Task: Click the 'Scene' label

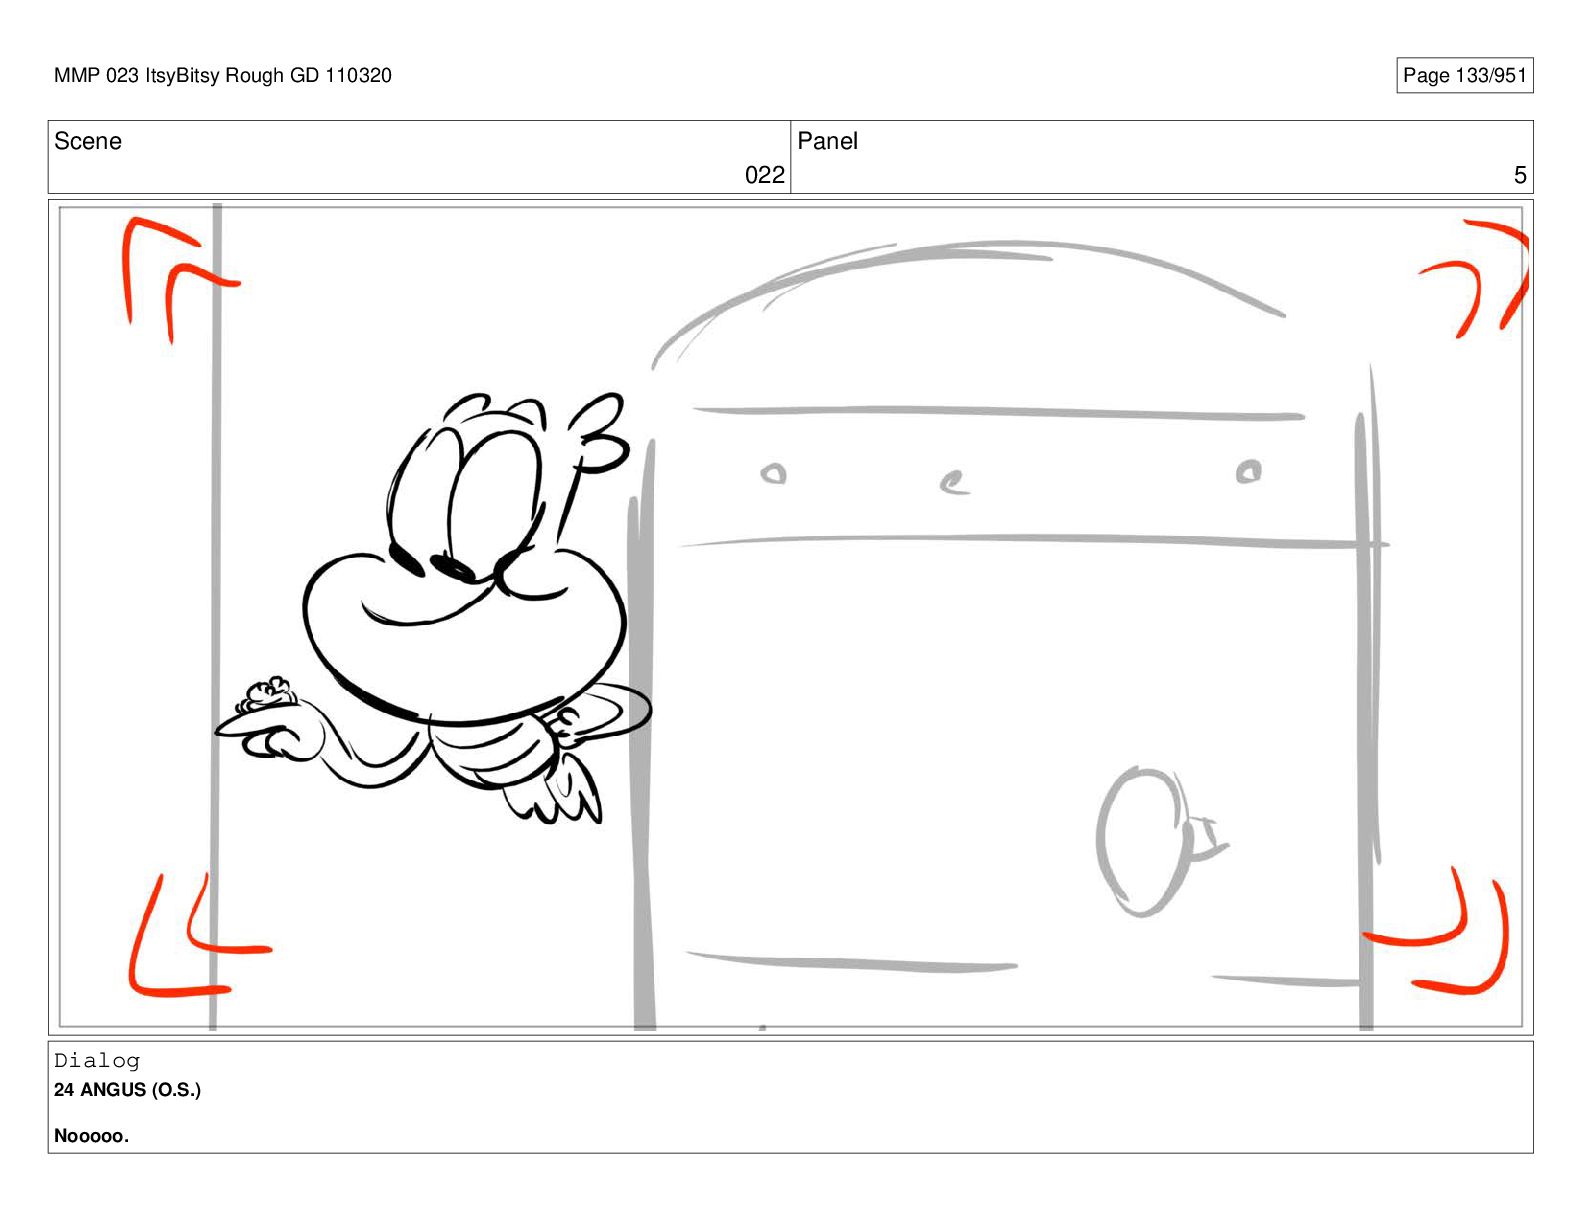Action: coord(88,141)
